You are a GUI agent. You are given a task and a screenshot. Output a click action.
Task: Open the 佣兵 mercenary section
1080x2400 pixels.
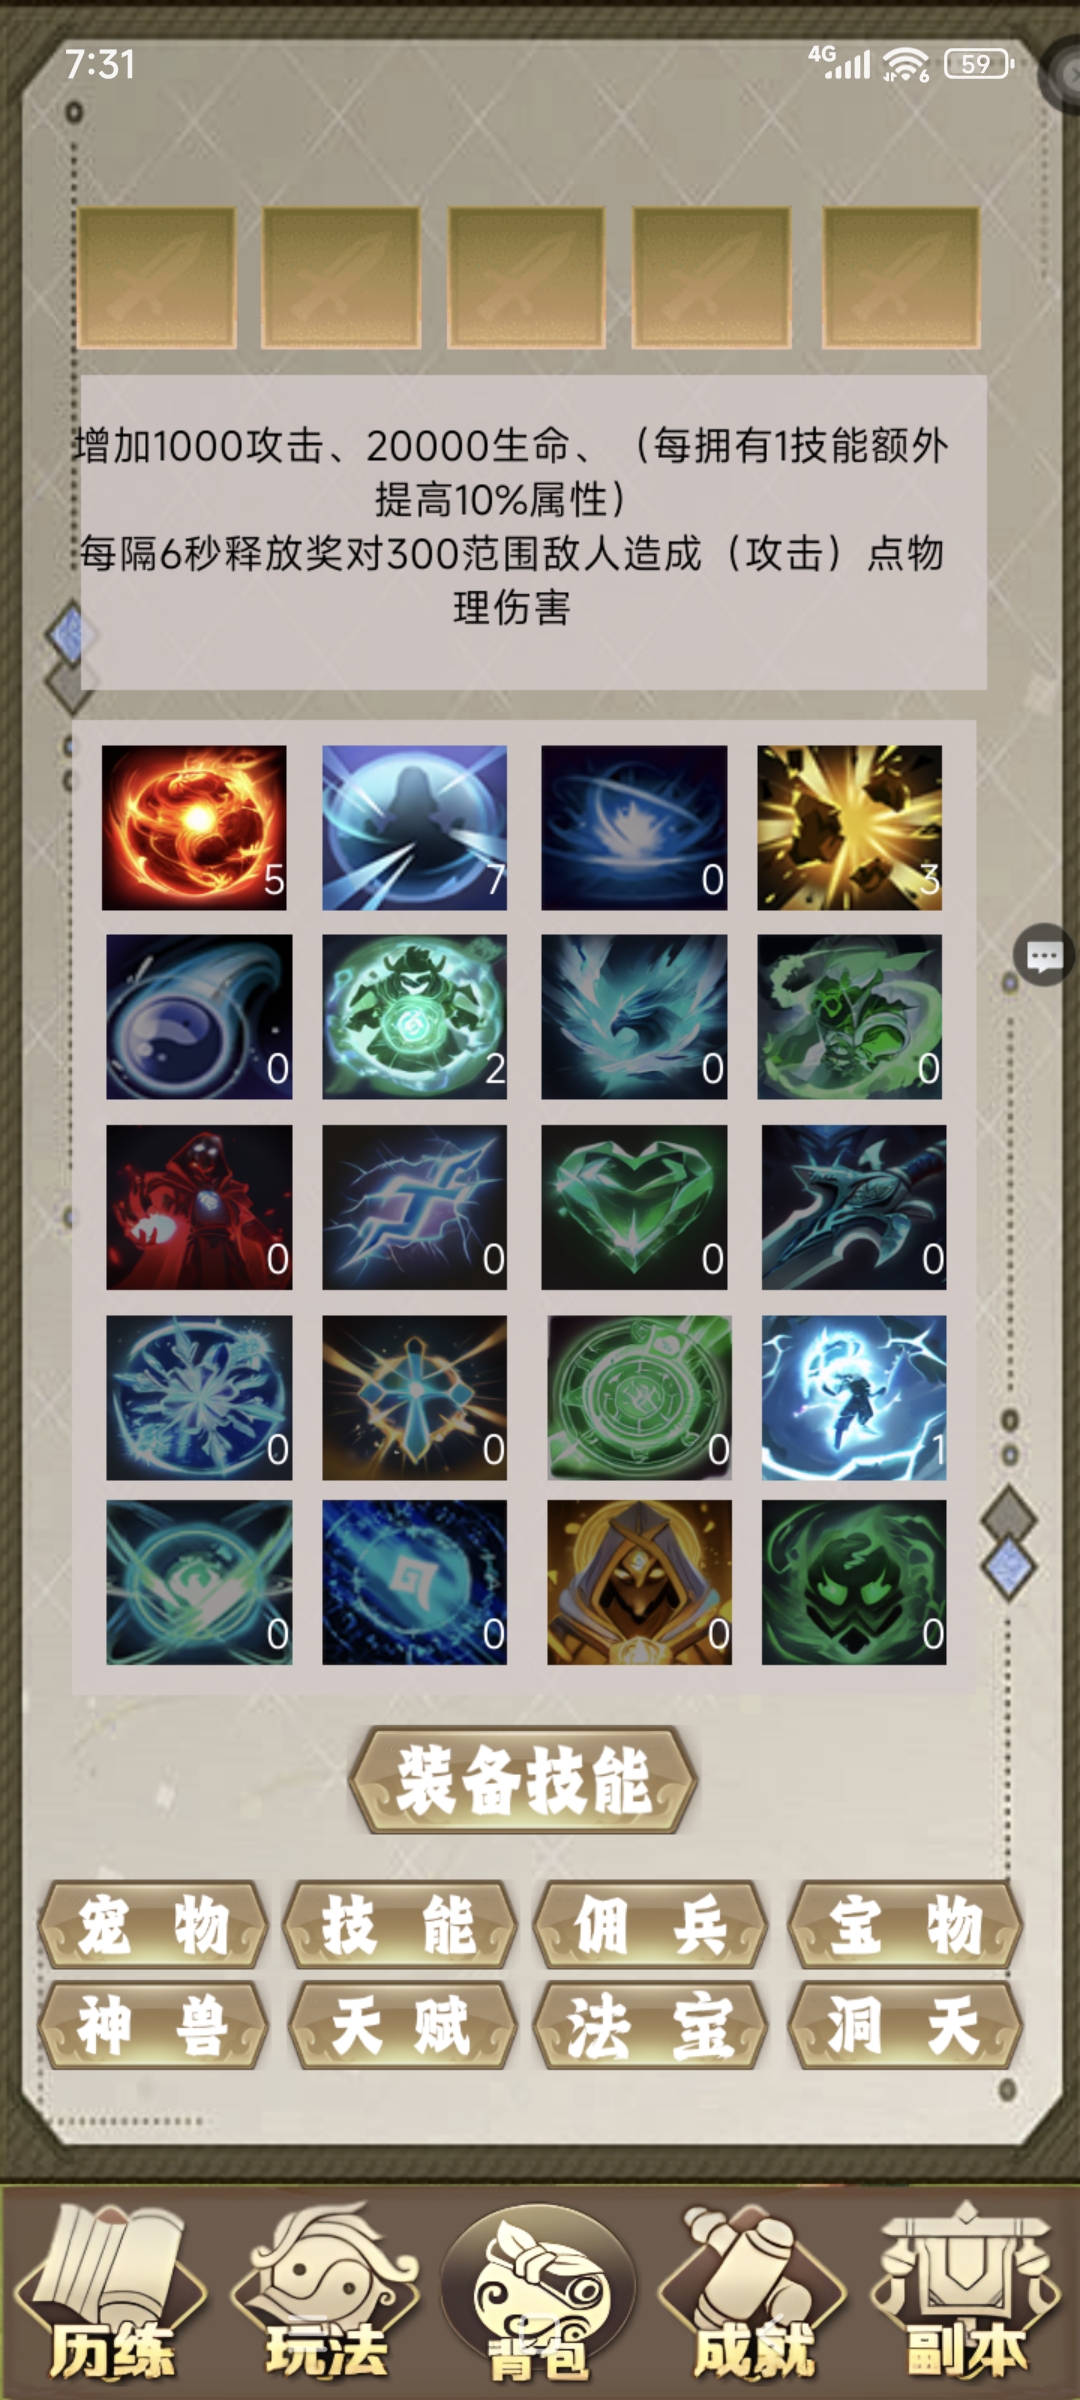pyautogui.click(x=650, y=1925)
